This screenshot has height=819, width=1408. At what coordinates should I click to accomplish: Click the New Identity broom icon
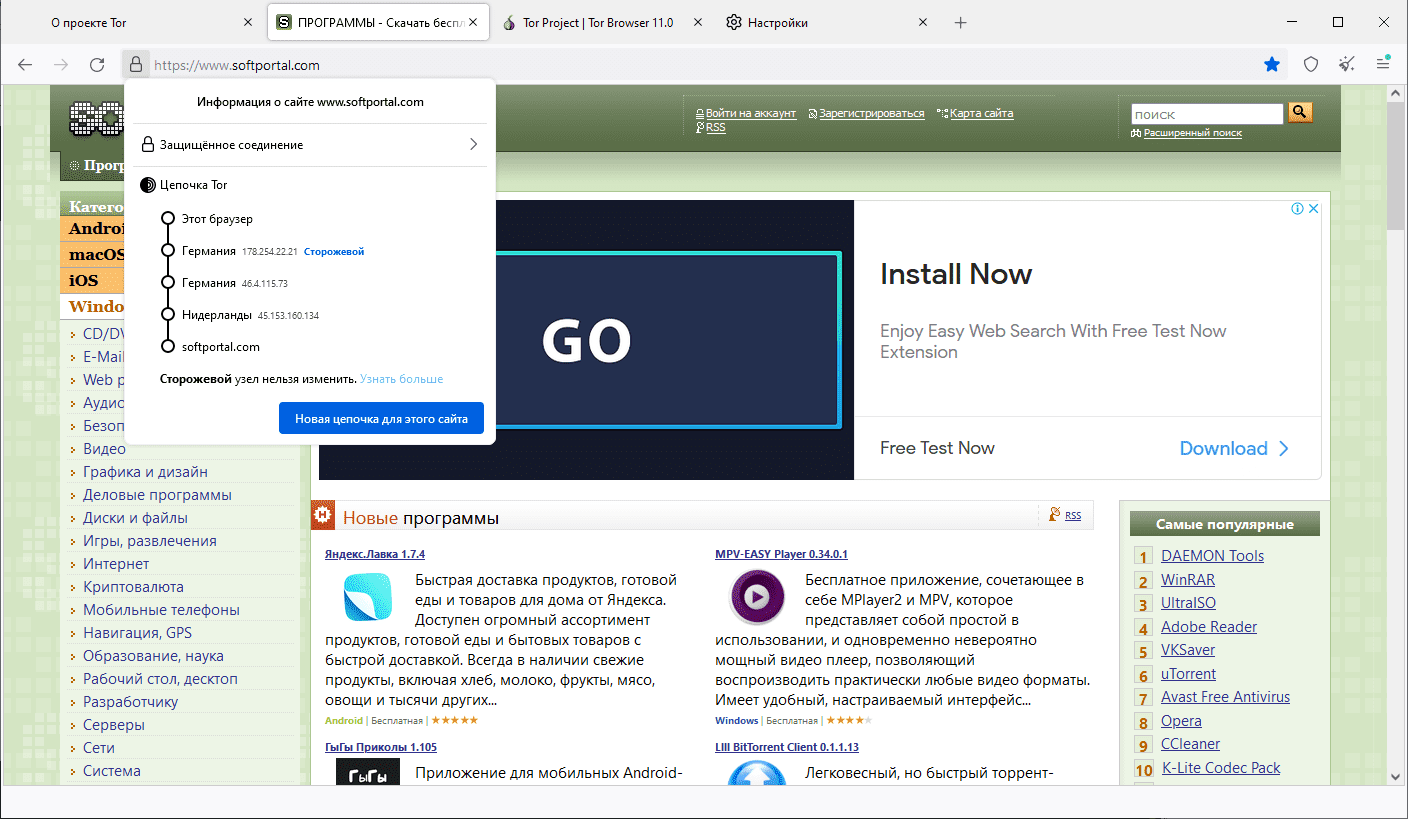(x=1348, y=65)
